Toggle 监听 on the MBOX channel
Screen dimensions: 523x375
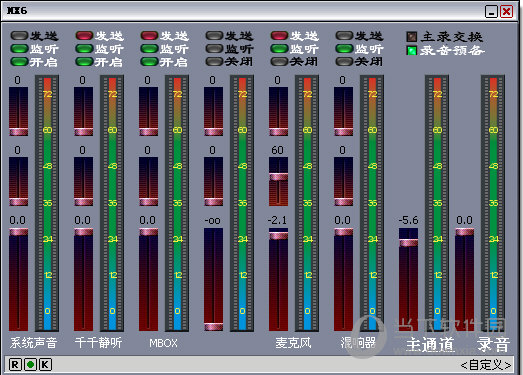149,49
